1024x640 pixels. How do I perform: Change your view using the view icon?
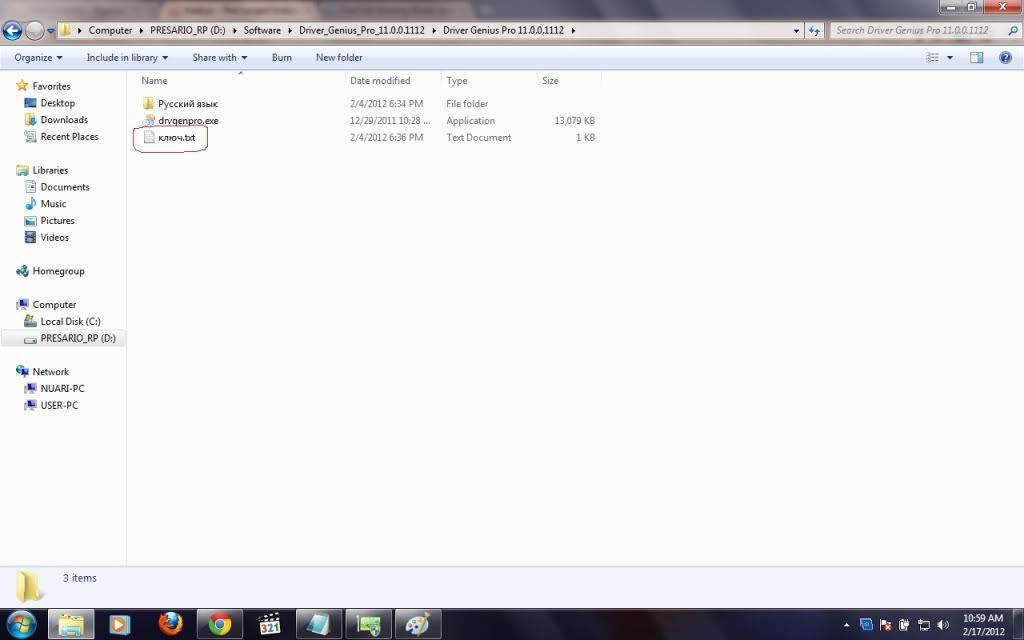pyautogui.click(x=933, y=57)
